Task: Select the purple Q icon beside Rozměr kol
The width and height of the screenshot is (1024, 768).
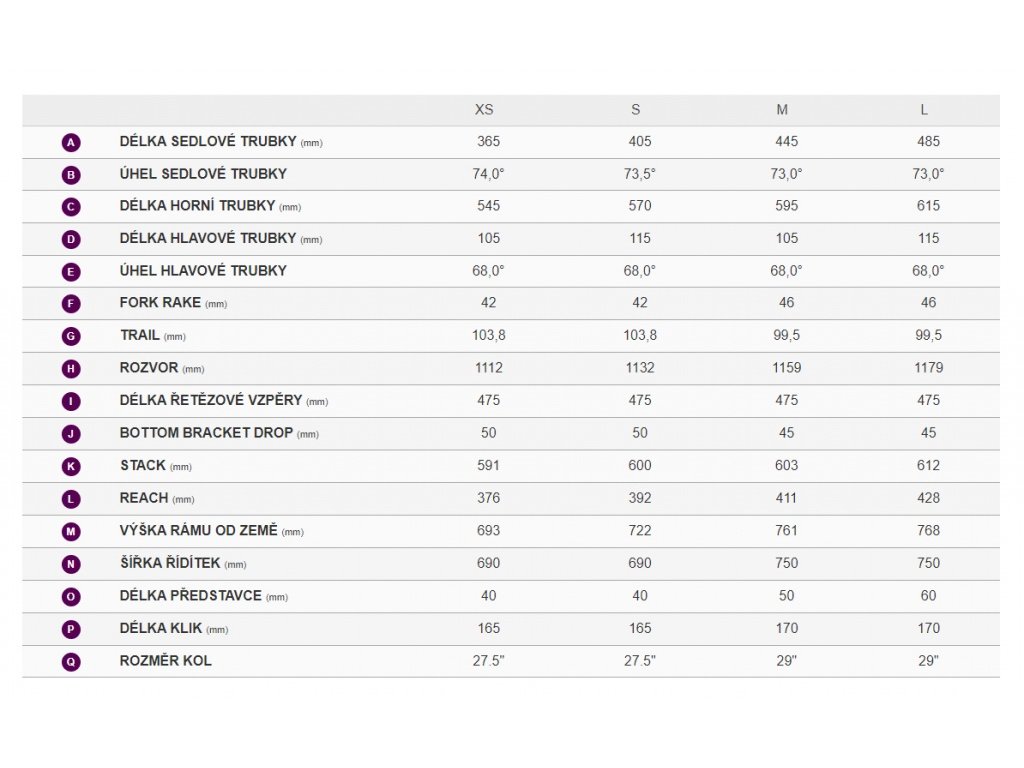Action: [71, 662]
